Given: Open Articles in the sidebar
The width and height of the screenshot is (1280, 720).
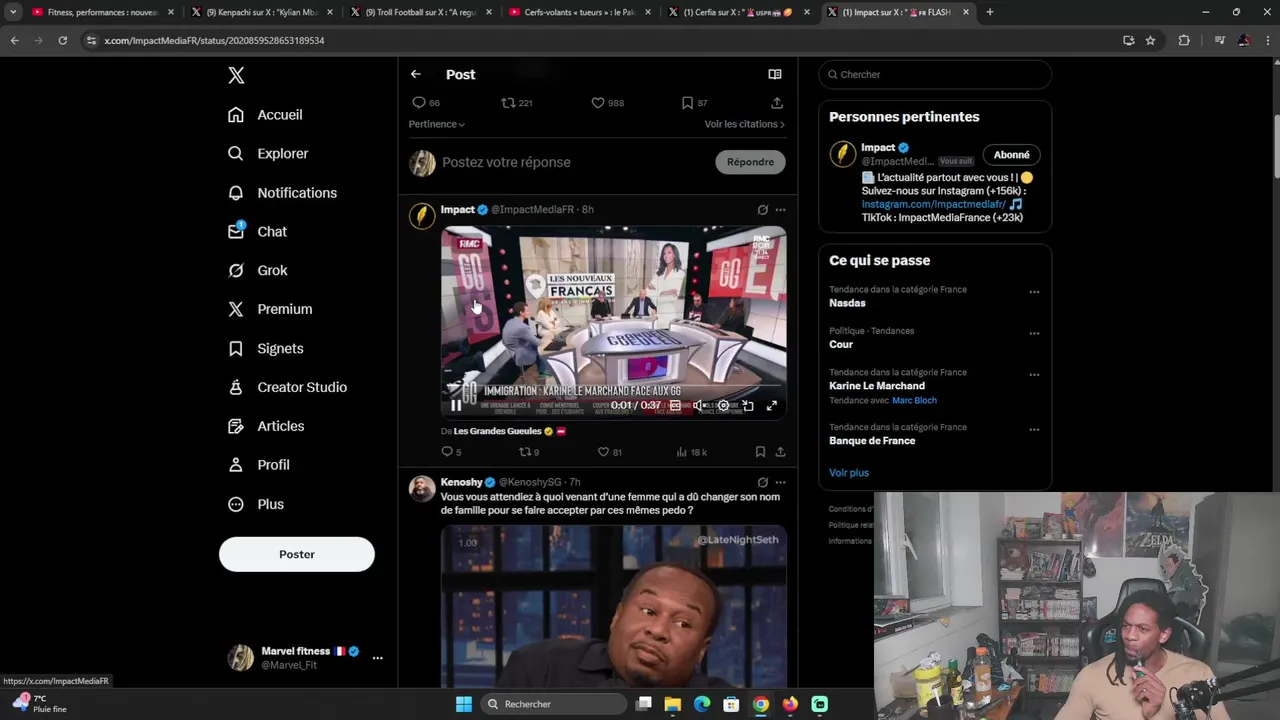Looking at the screenshot, I should [266, 426].
